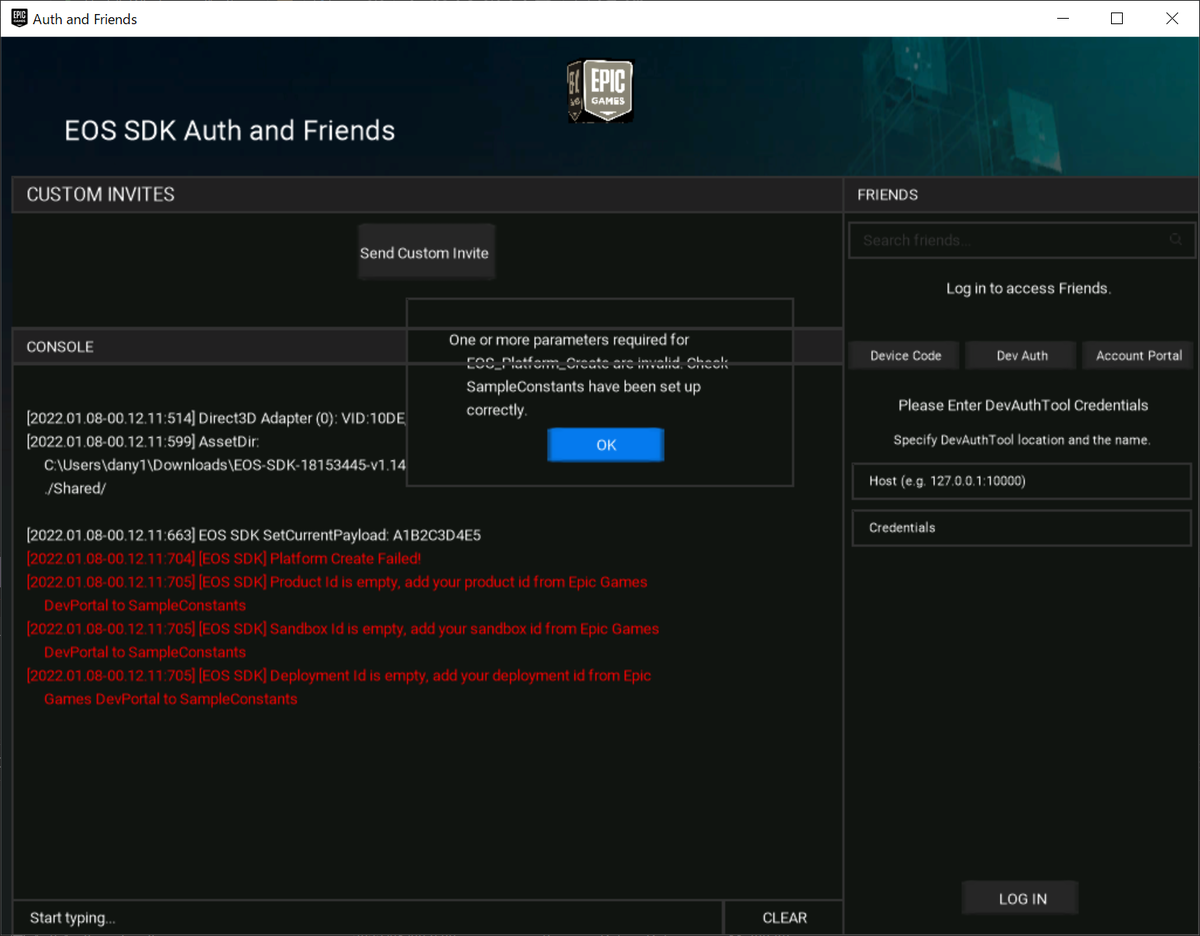
Task: Click the 'Product Id is empty' error line
Action: (337, 593)
